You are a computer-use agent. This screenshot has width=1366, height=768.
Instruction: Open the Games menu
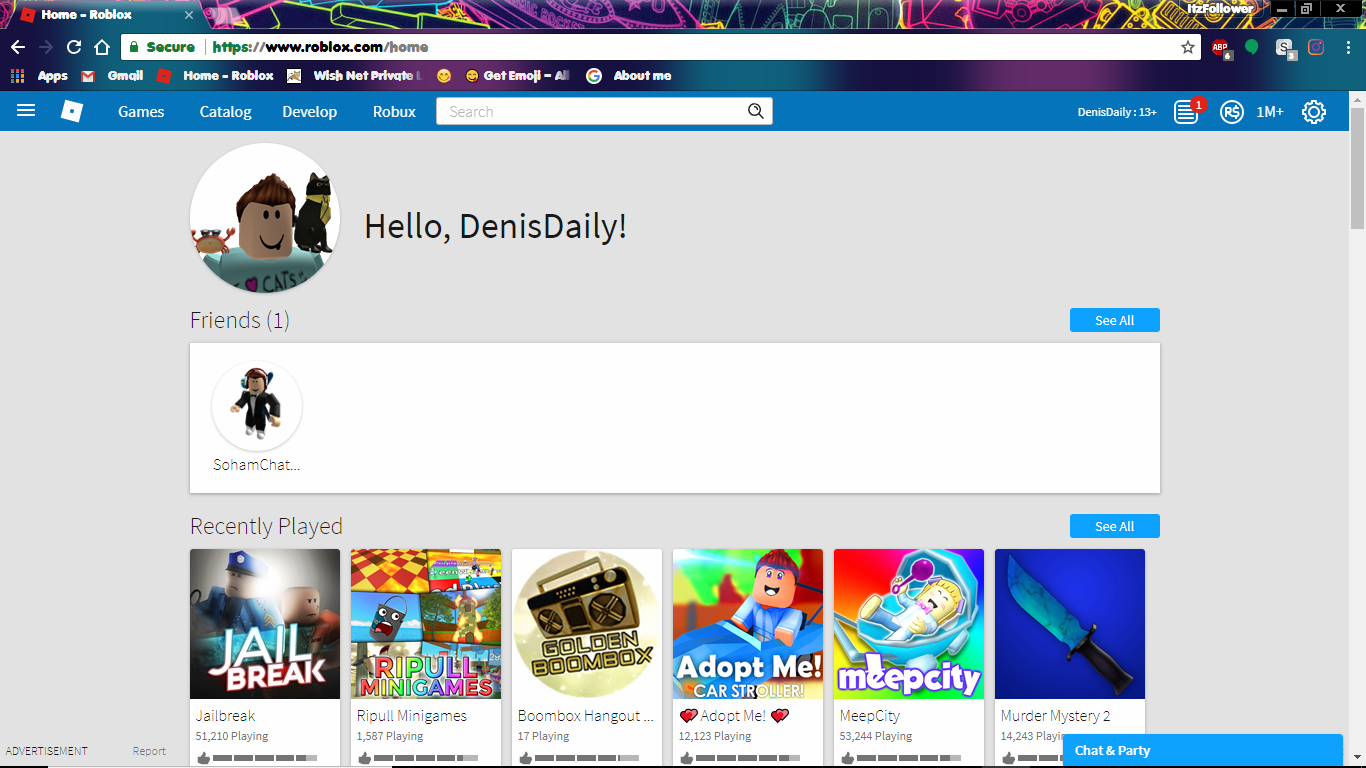pyautogui.click(x=141, y=111)
